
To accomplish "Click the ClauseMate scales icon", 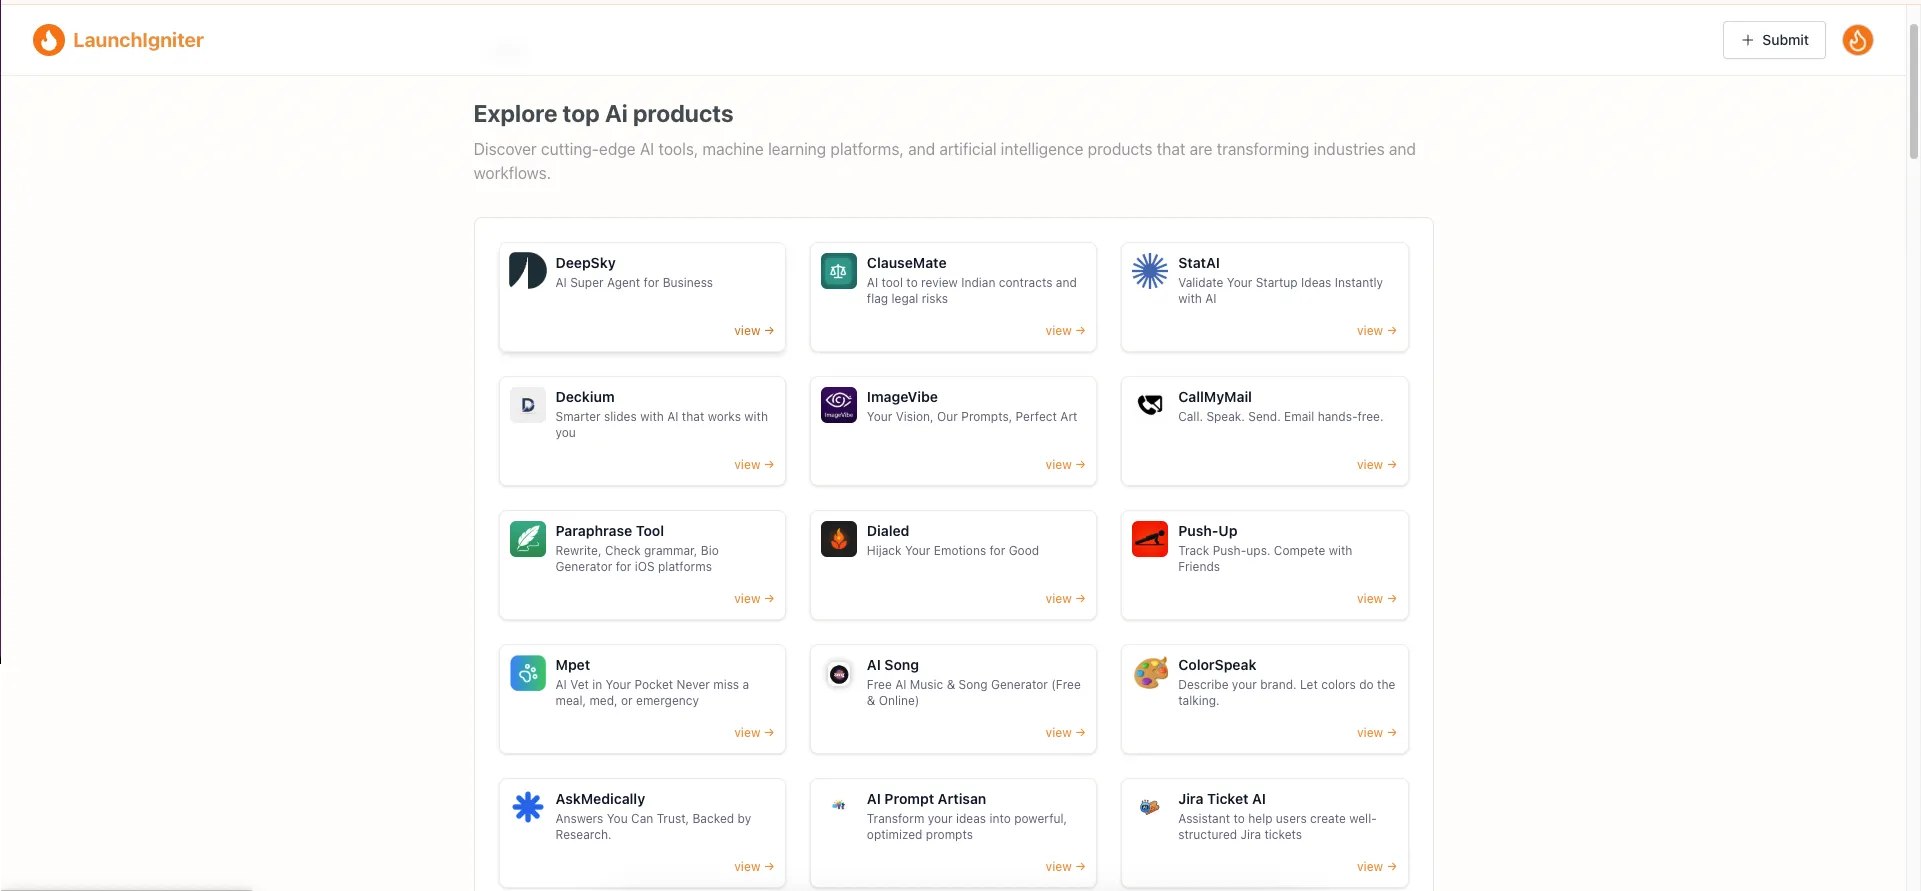I will coord(838,271).
